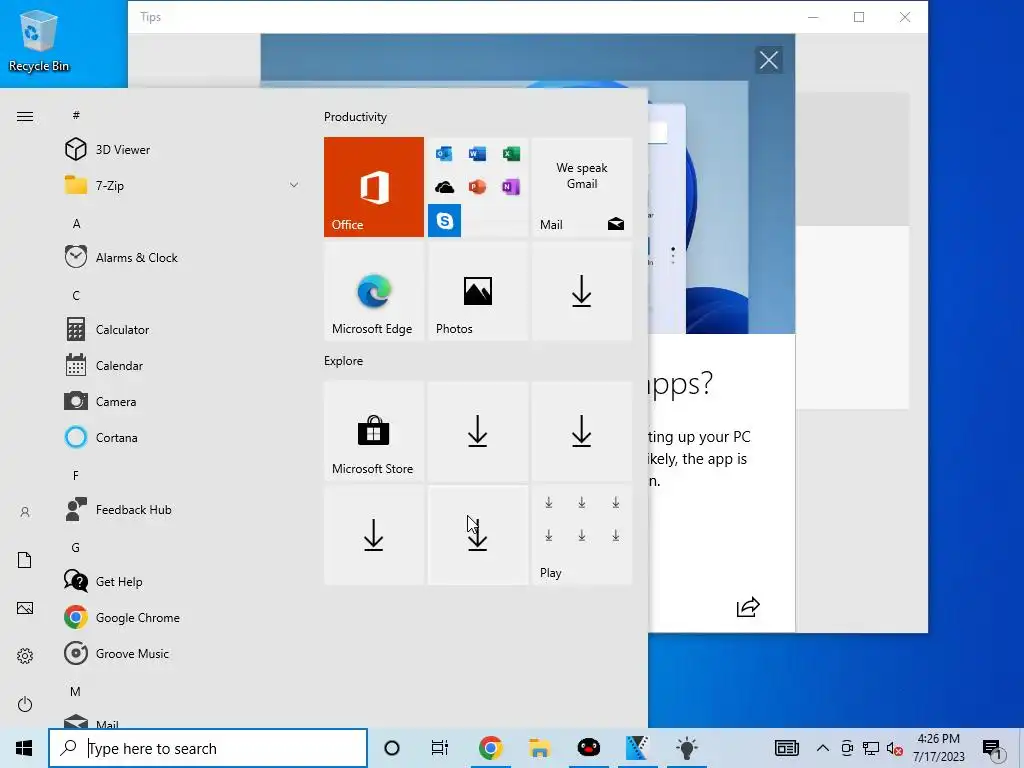This screenshot has height=768, width=1024.
Task: Open File Explorer from the taskbar
Action: (539, 748)
